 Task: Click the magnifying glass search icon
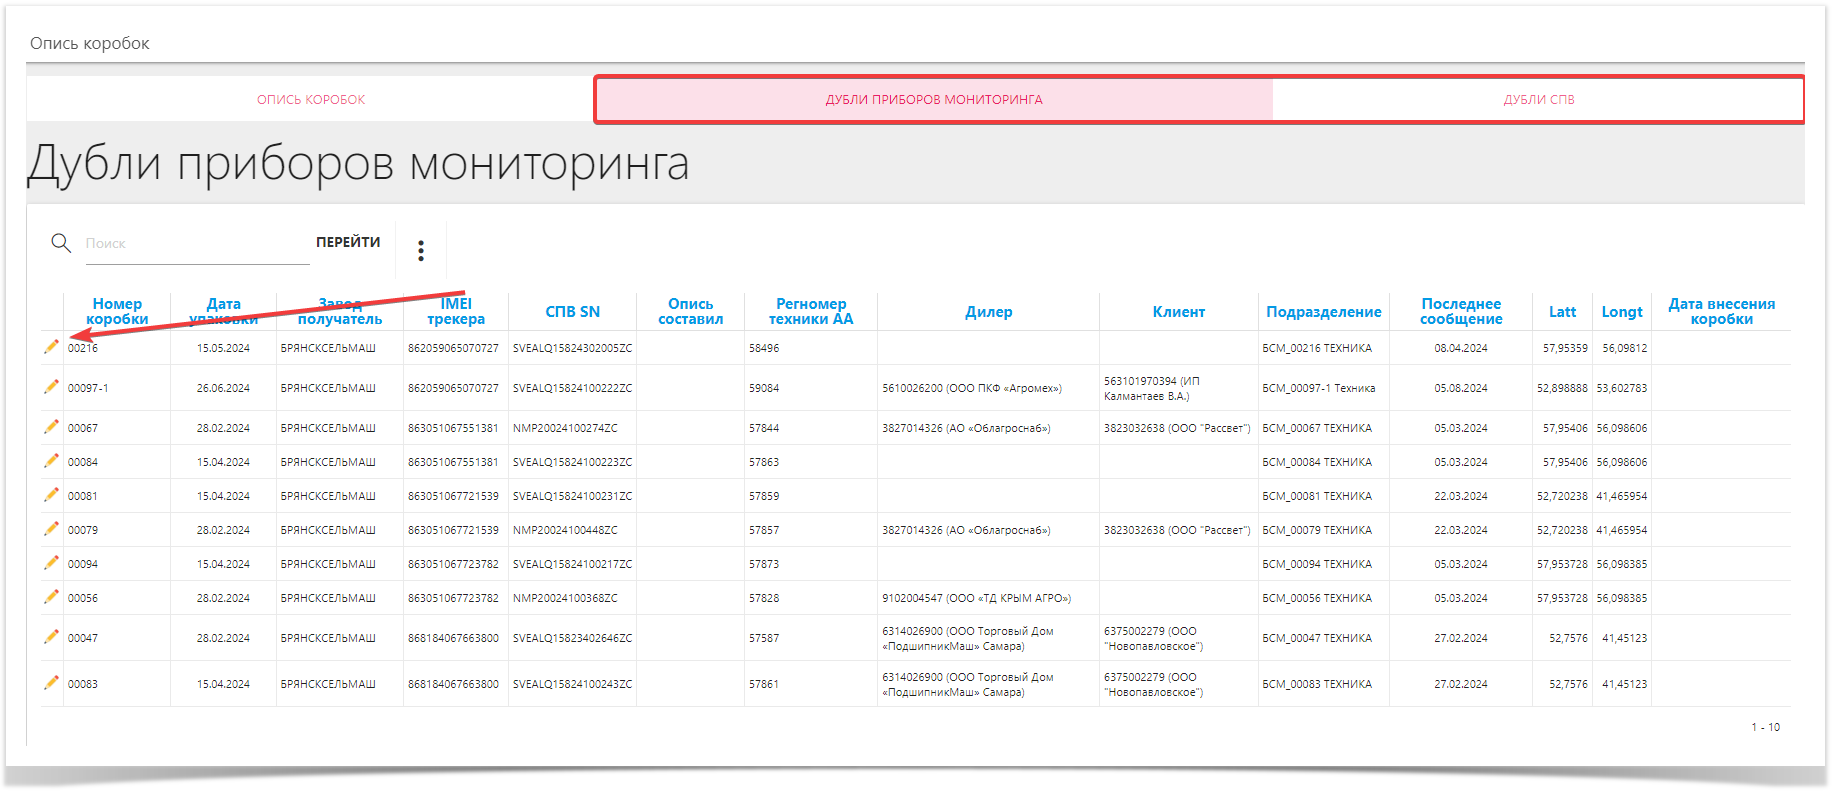click(x=61, y=243)
